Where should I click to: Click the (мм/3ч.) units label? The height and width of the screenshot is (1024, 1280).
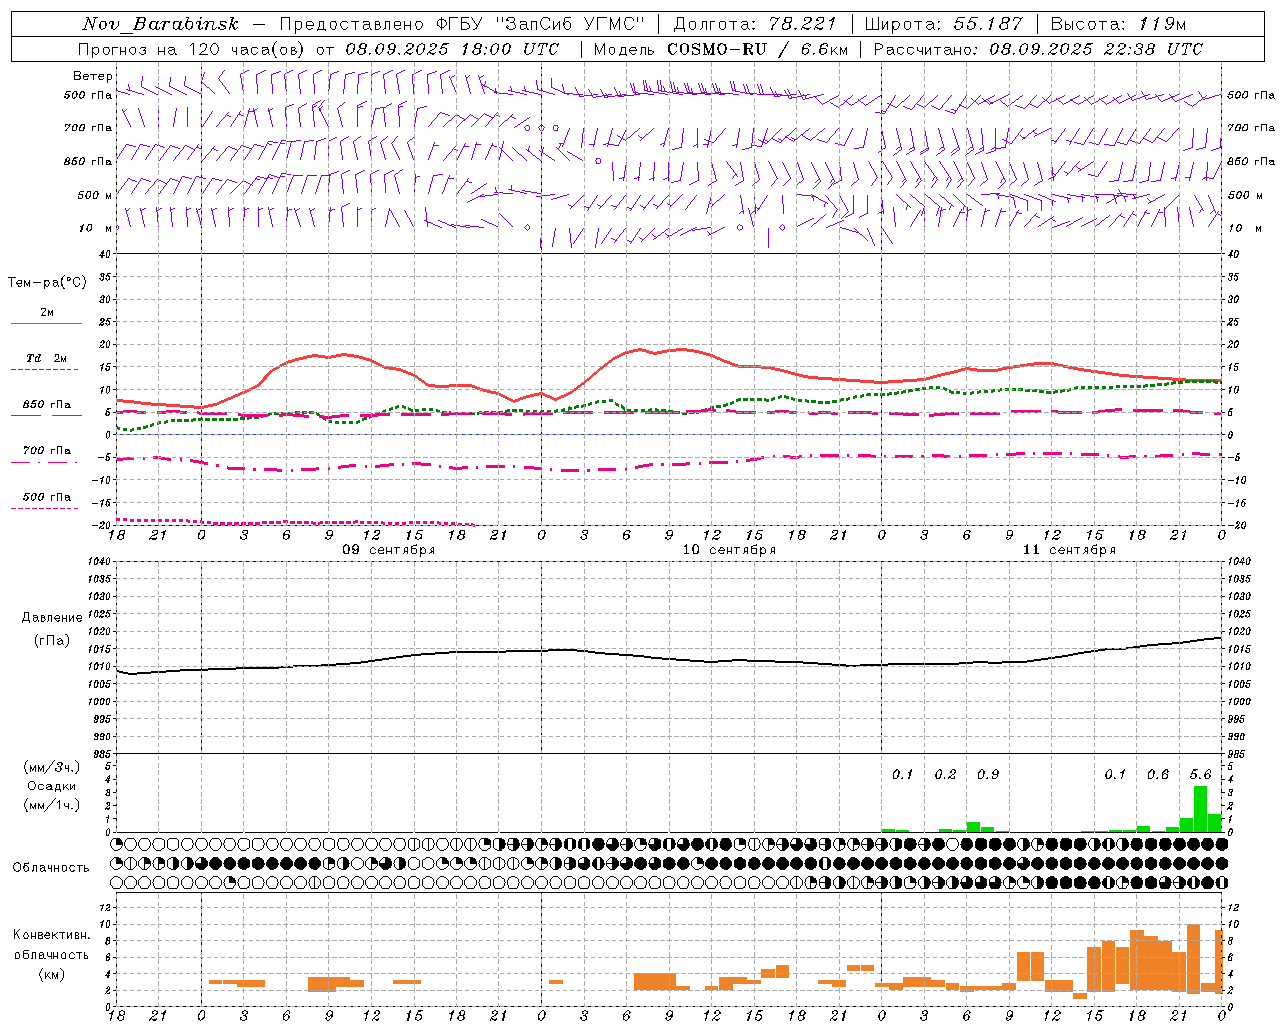(51, 767)
